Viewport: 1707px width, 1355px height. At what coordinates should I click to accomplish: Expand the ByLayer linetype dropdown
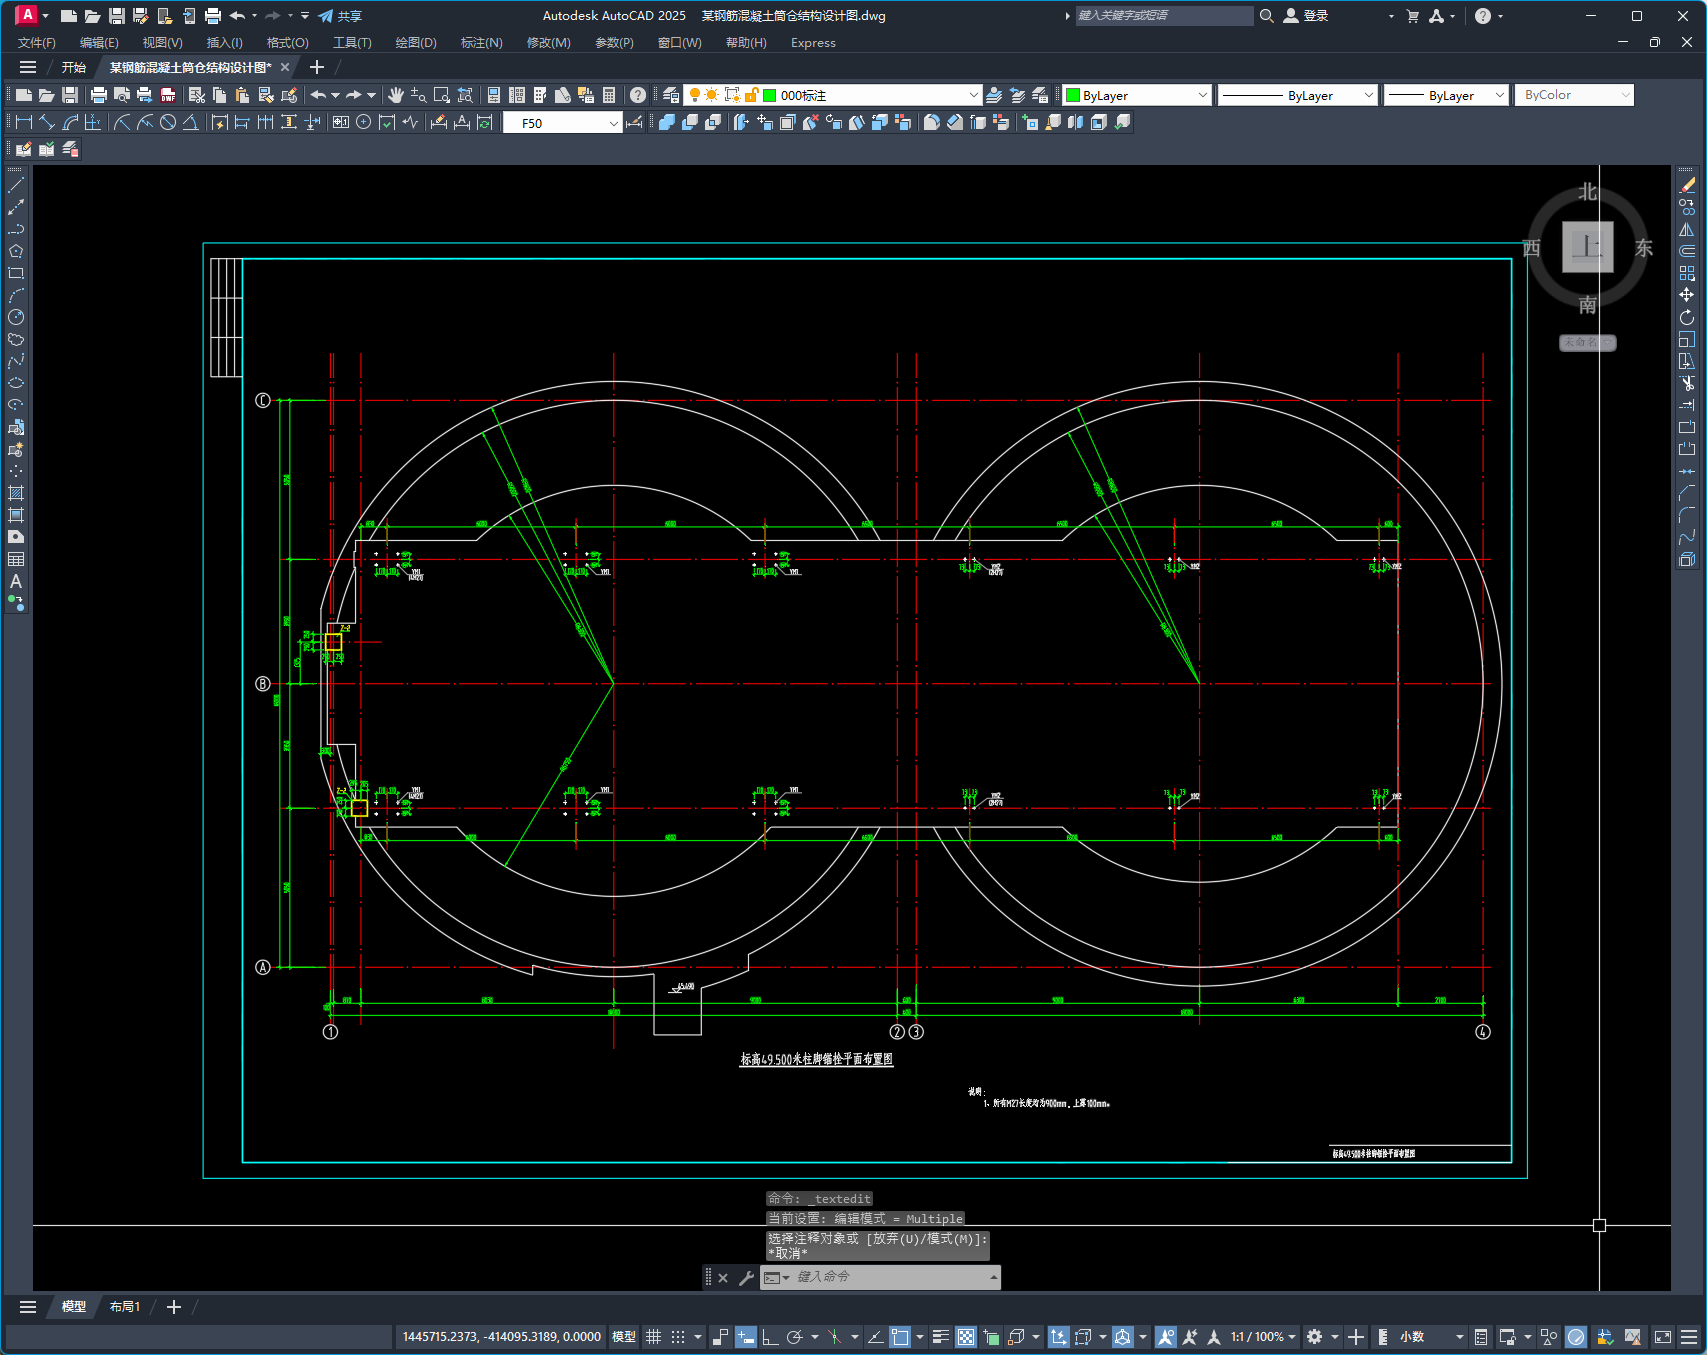(x=1368, y=95)
